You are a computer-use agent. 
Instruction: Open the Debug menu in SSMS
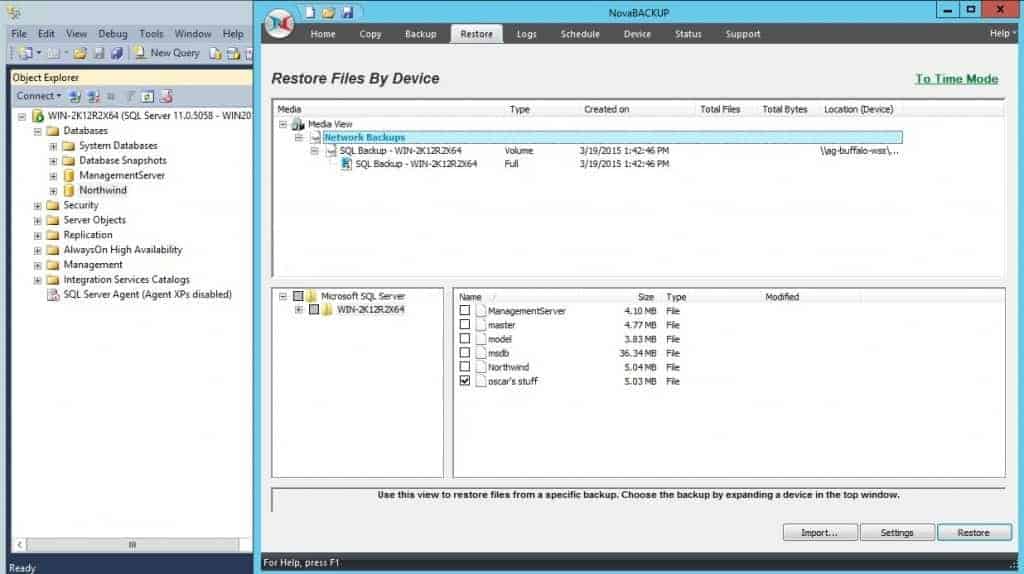click(x=112, y=33)
